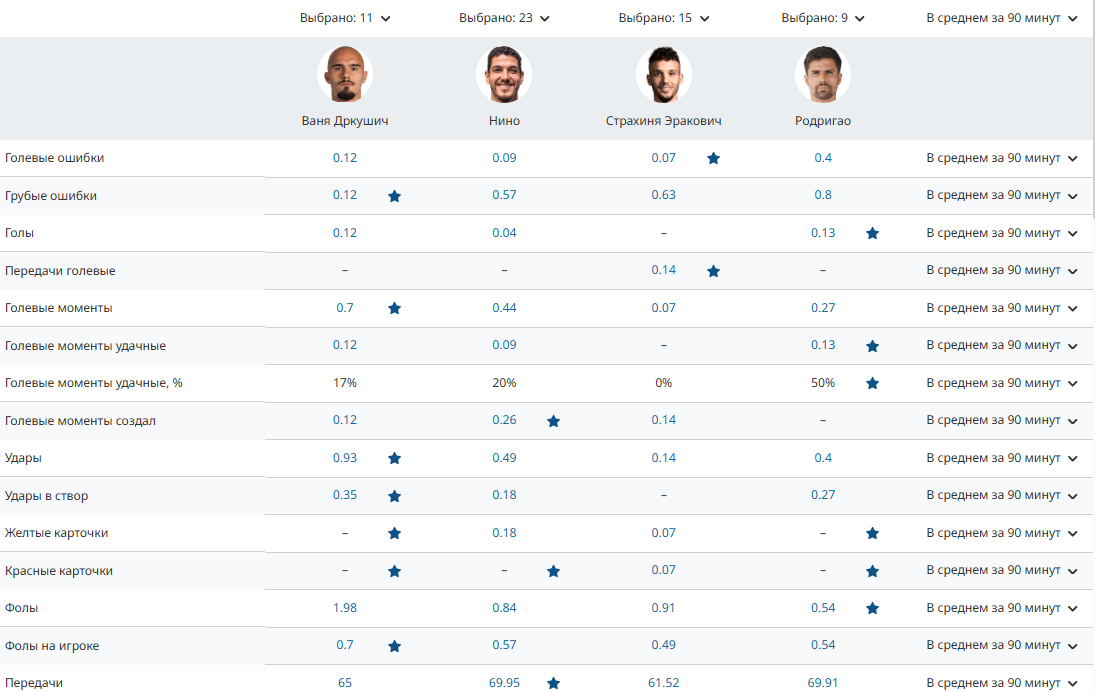Expand the 'Выбрано: 23' selector

pos(504,18)
